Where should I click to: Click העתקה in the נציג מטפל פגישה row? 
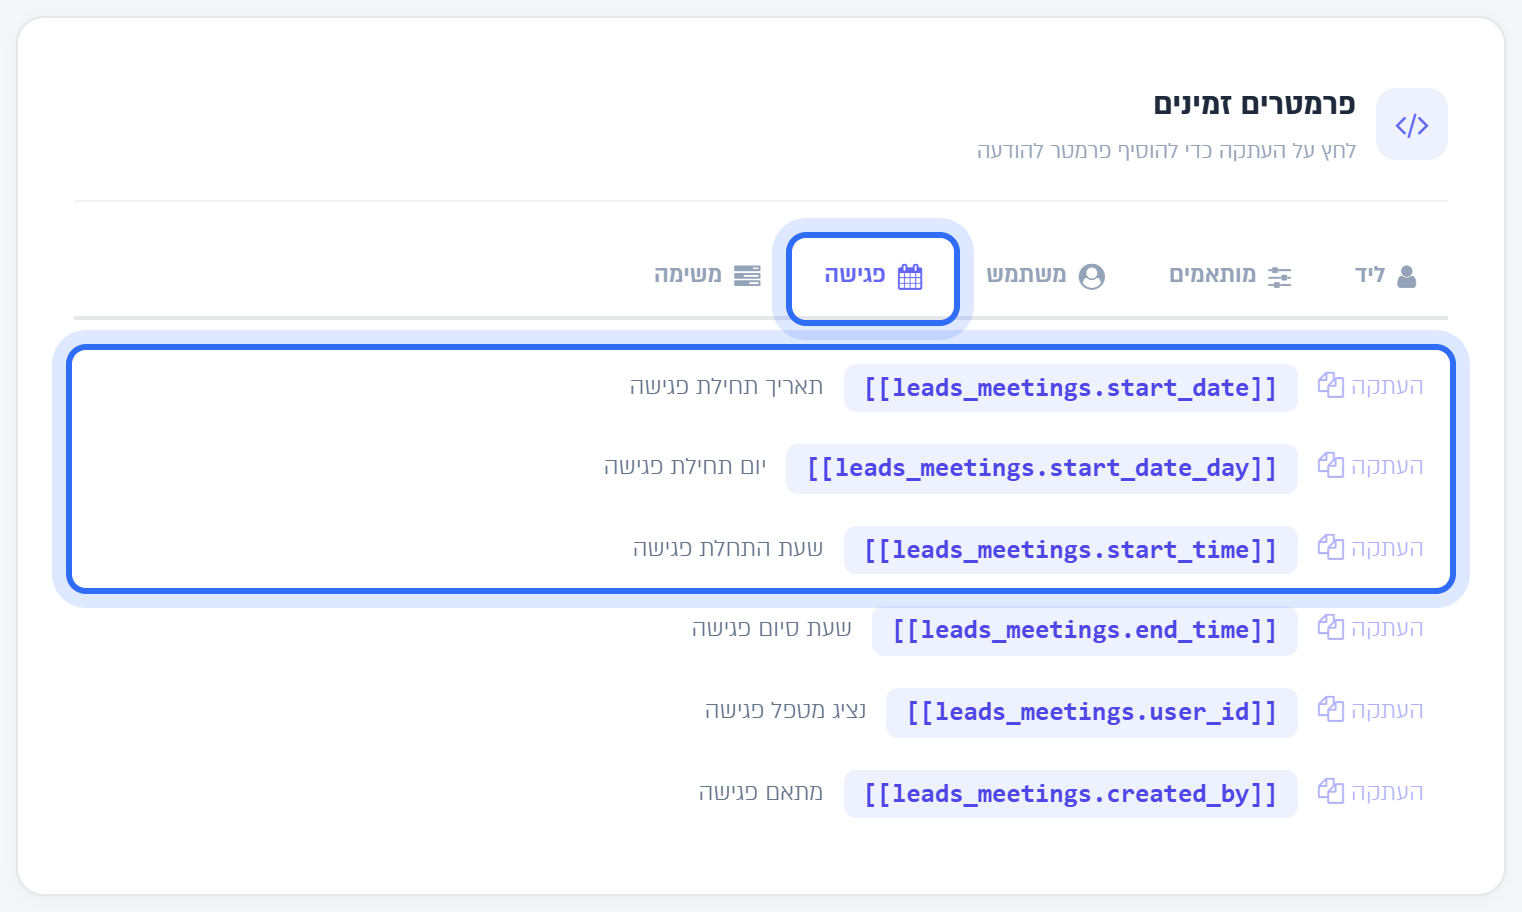1386,710
